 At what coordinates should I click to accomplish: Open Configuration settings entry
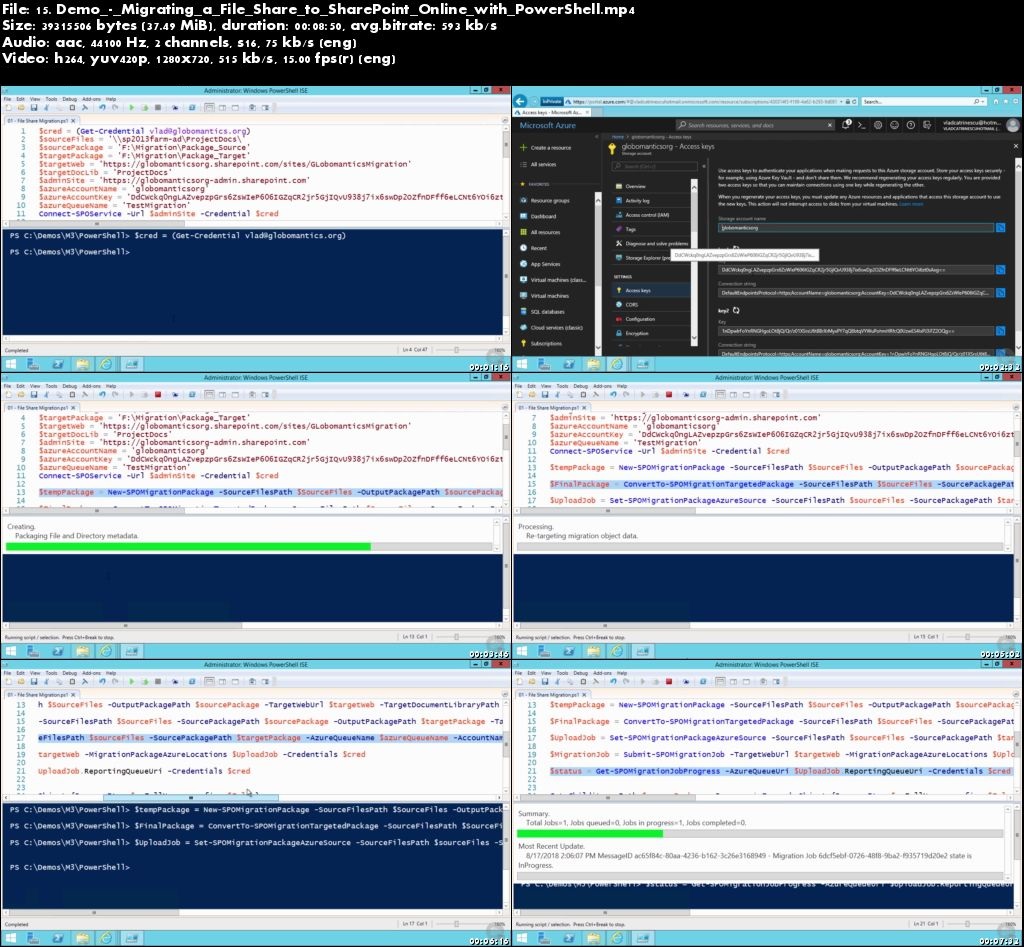click(x=635, y=319)
